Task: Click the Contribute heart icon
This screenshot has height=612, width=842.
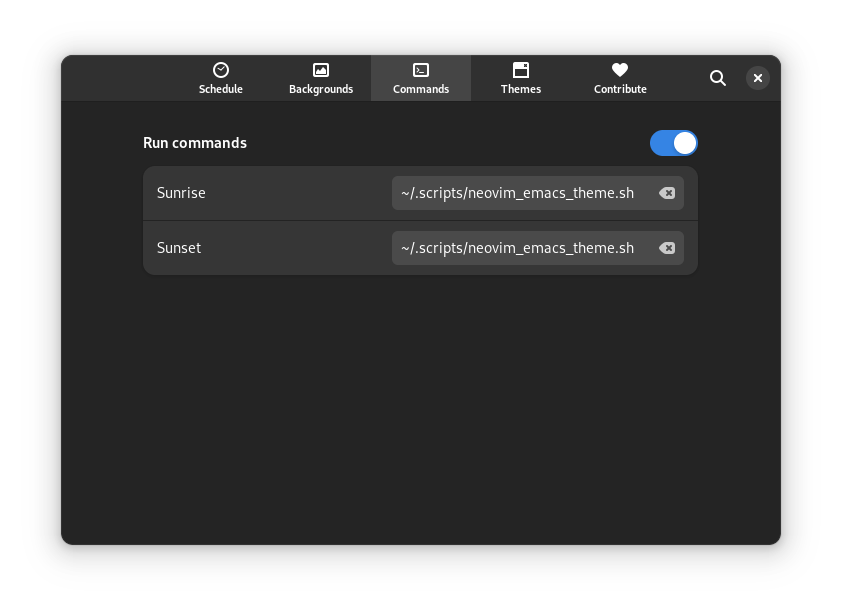Action: [x=620, y=70]
